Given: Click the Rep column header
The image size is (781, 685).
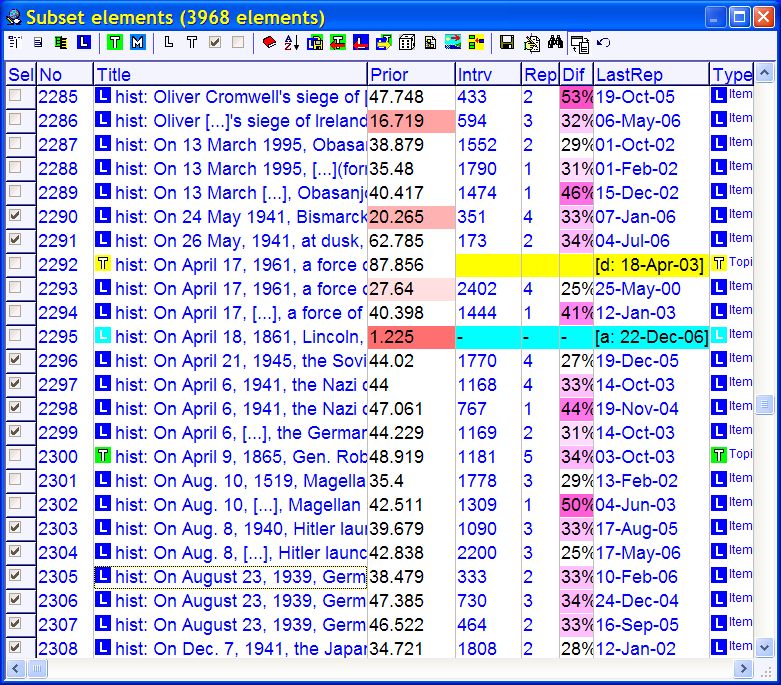Looking at the screenshot, I should 540,74.
